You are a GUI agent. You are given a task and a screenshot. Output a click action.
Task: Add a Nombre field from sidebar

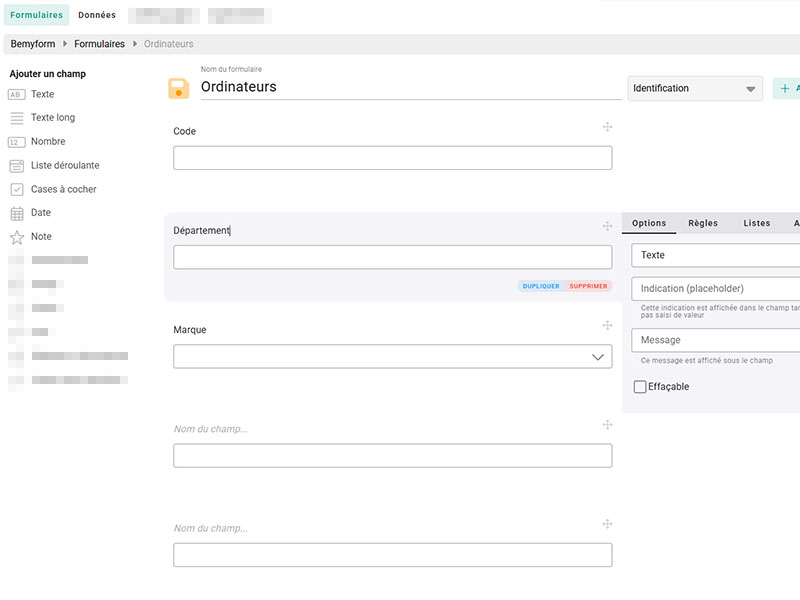(x=47, y=142)
